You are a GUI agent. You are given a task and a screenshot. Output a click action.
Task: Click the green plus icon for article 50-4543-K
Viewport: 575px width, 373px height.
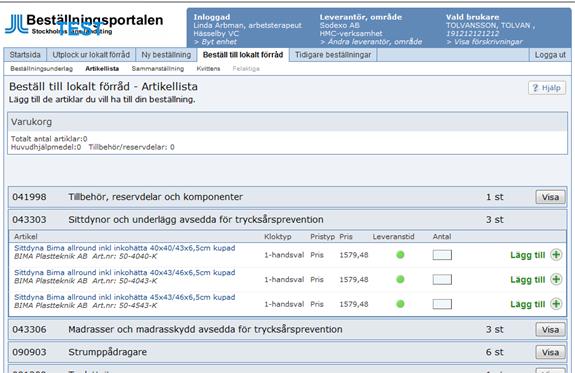click(556, 304)
